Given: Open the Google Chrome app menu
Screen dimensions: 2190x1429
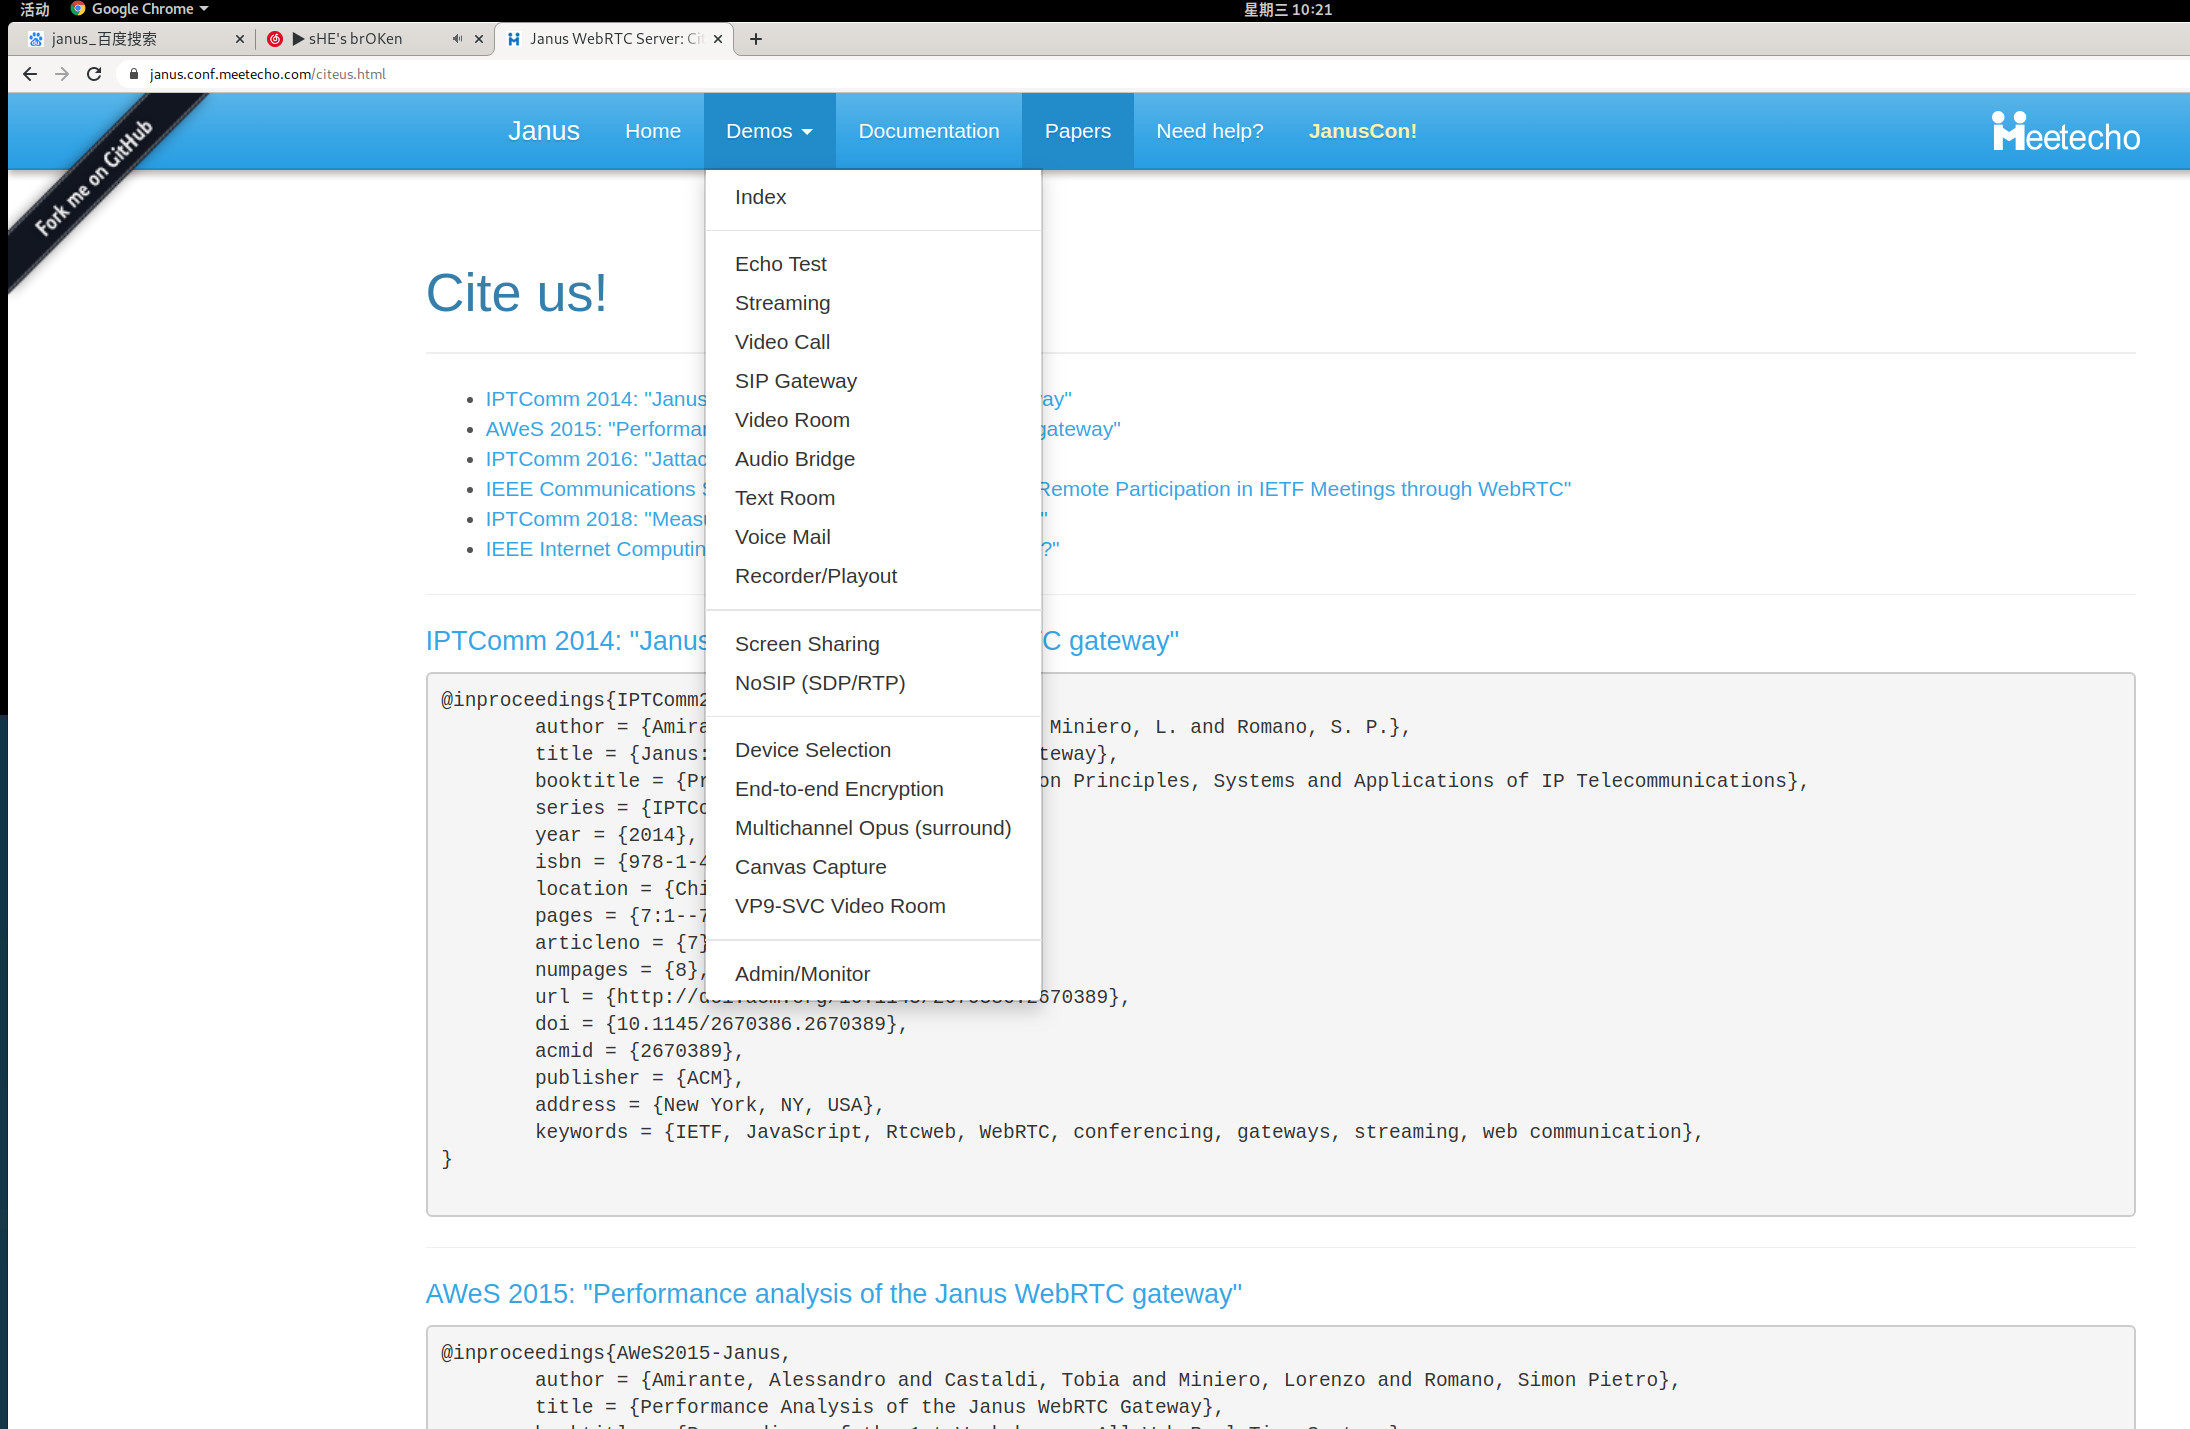Looking at the screenshot, I should 140,9.
